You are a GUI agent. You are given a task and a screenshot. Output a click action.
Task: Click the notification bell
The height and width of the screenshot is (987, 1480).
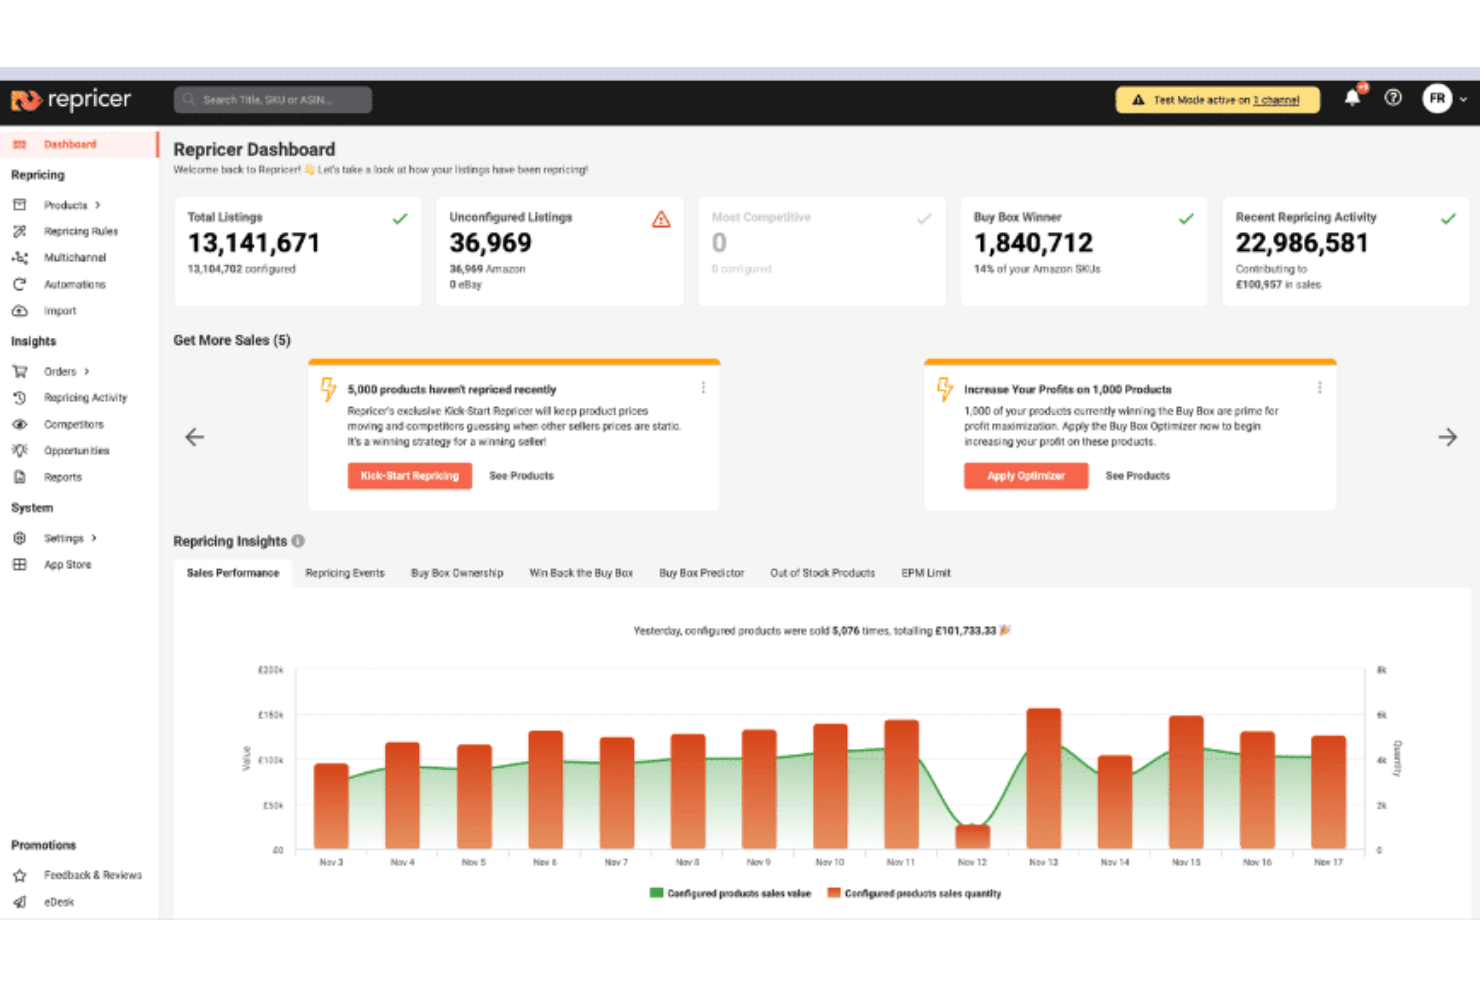coord(1353,97)
